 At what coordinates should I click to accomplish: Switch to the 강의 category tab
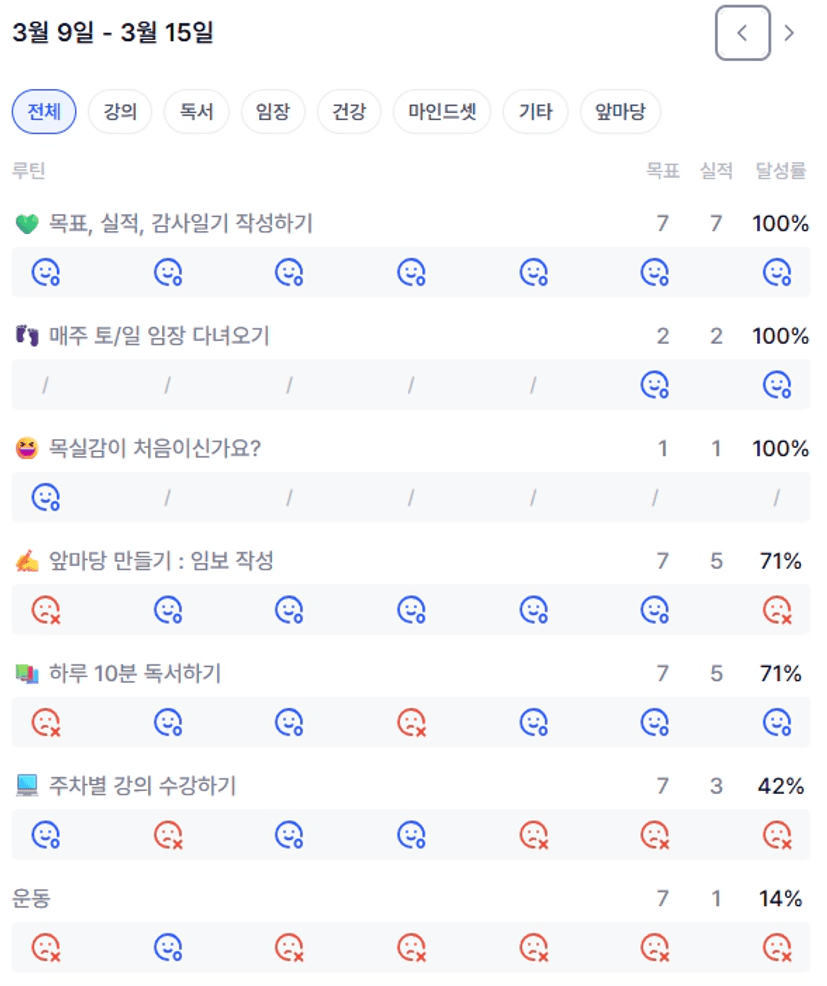coord(120,112)
